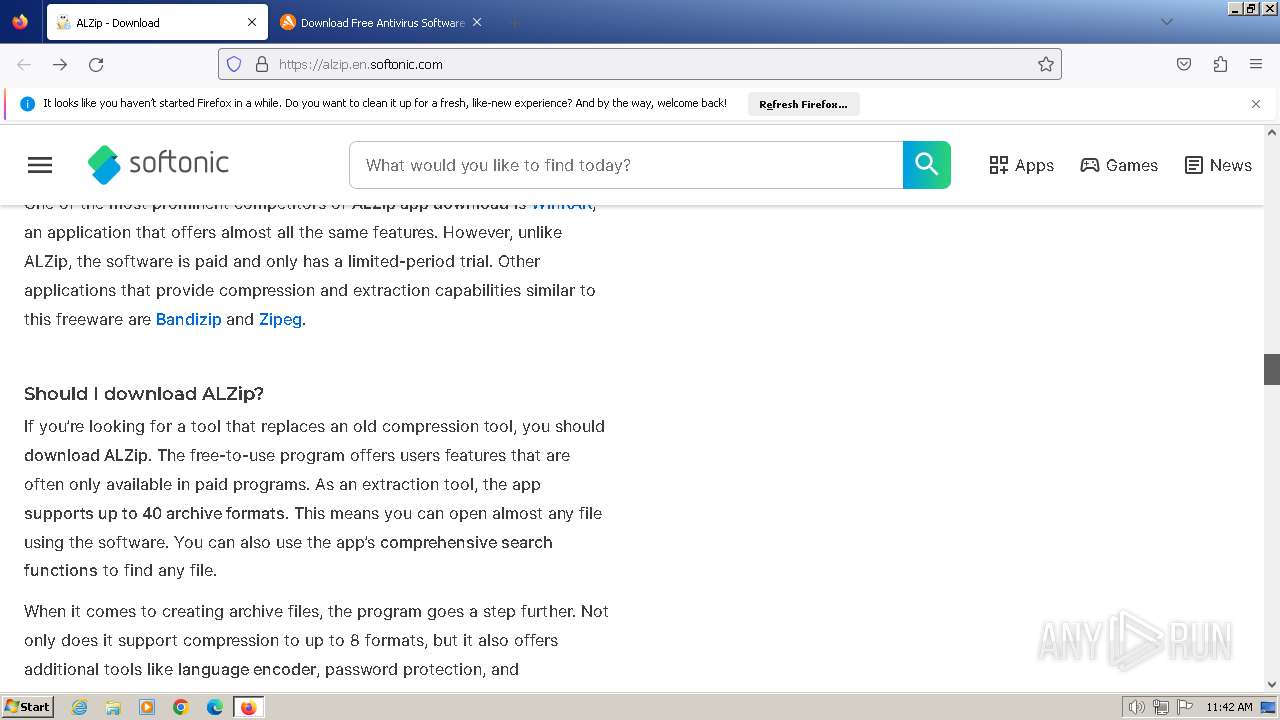Close the ALZip - Download tab
This screenshot has width=1280, height=720.
point(252,22)
